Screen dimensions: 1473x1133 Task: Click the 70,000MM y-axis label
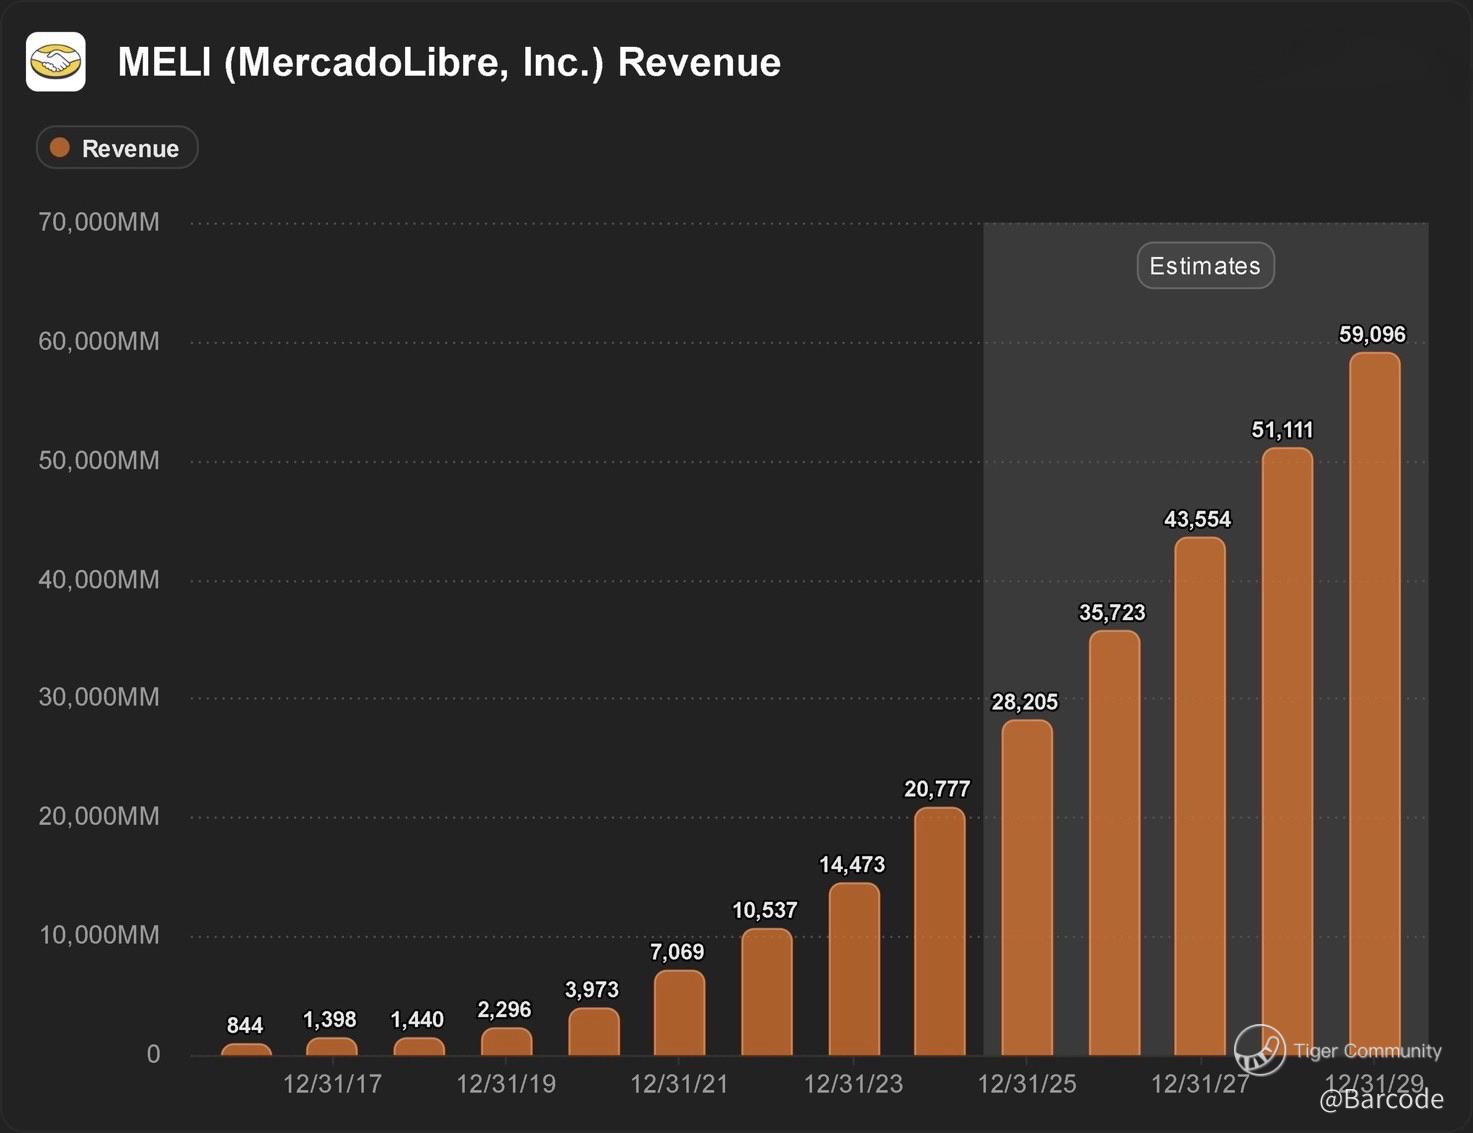pos(99,222)
